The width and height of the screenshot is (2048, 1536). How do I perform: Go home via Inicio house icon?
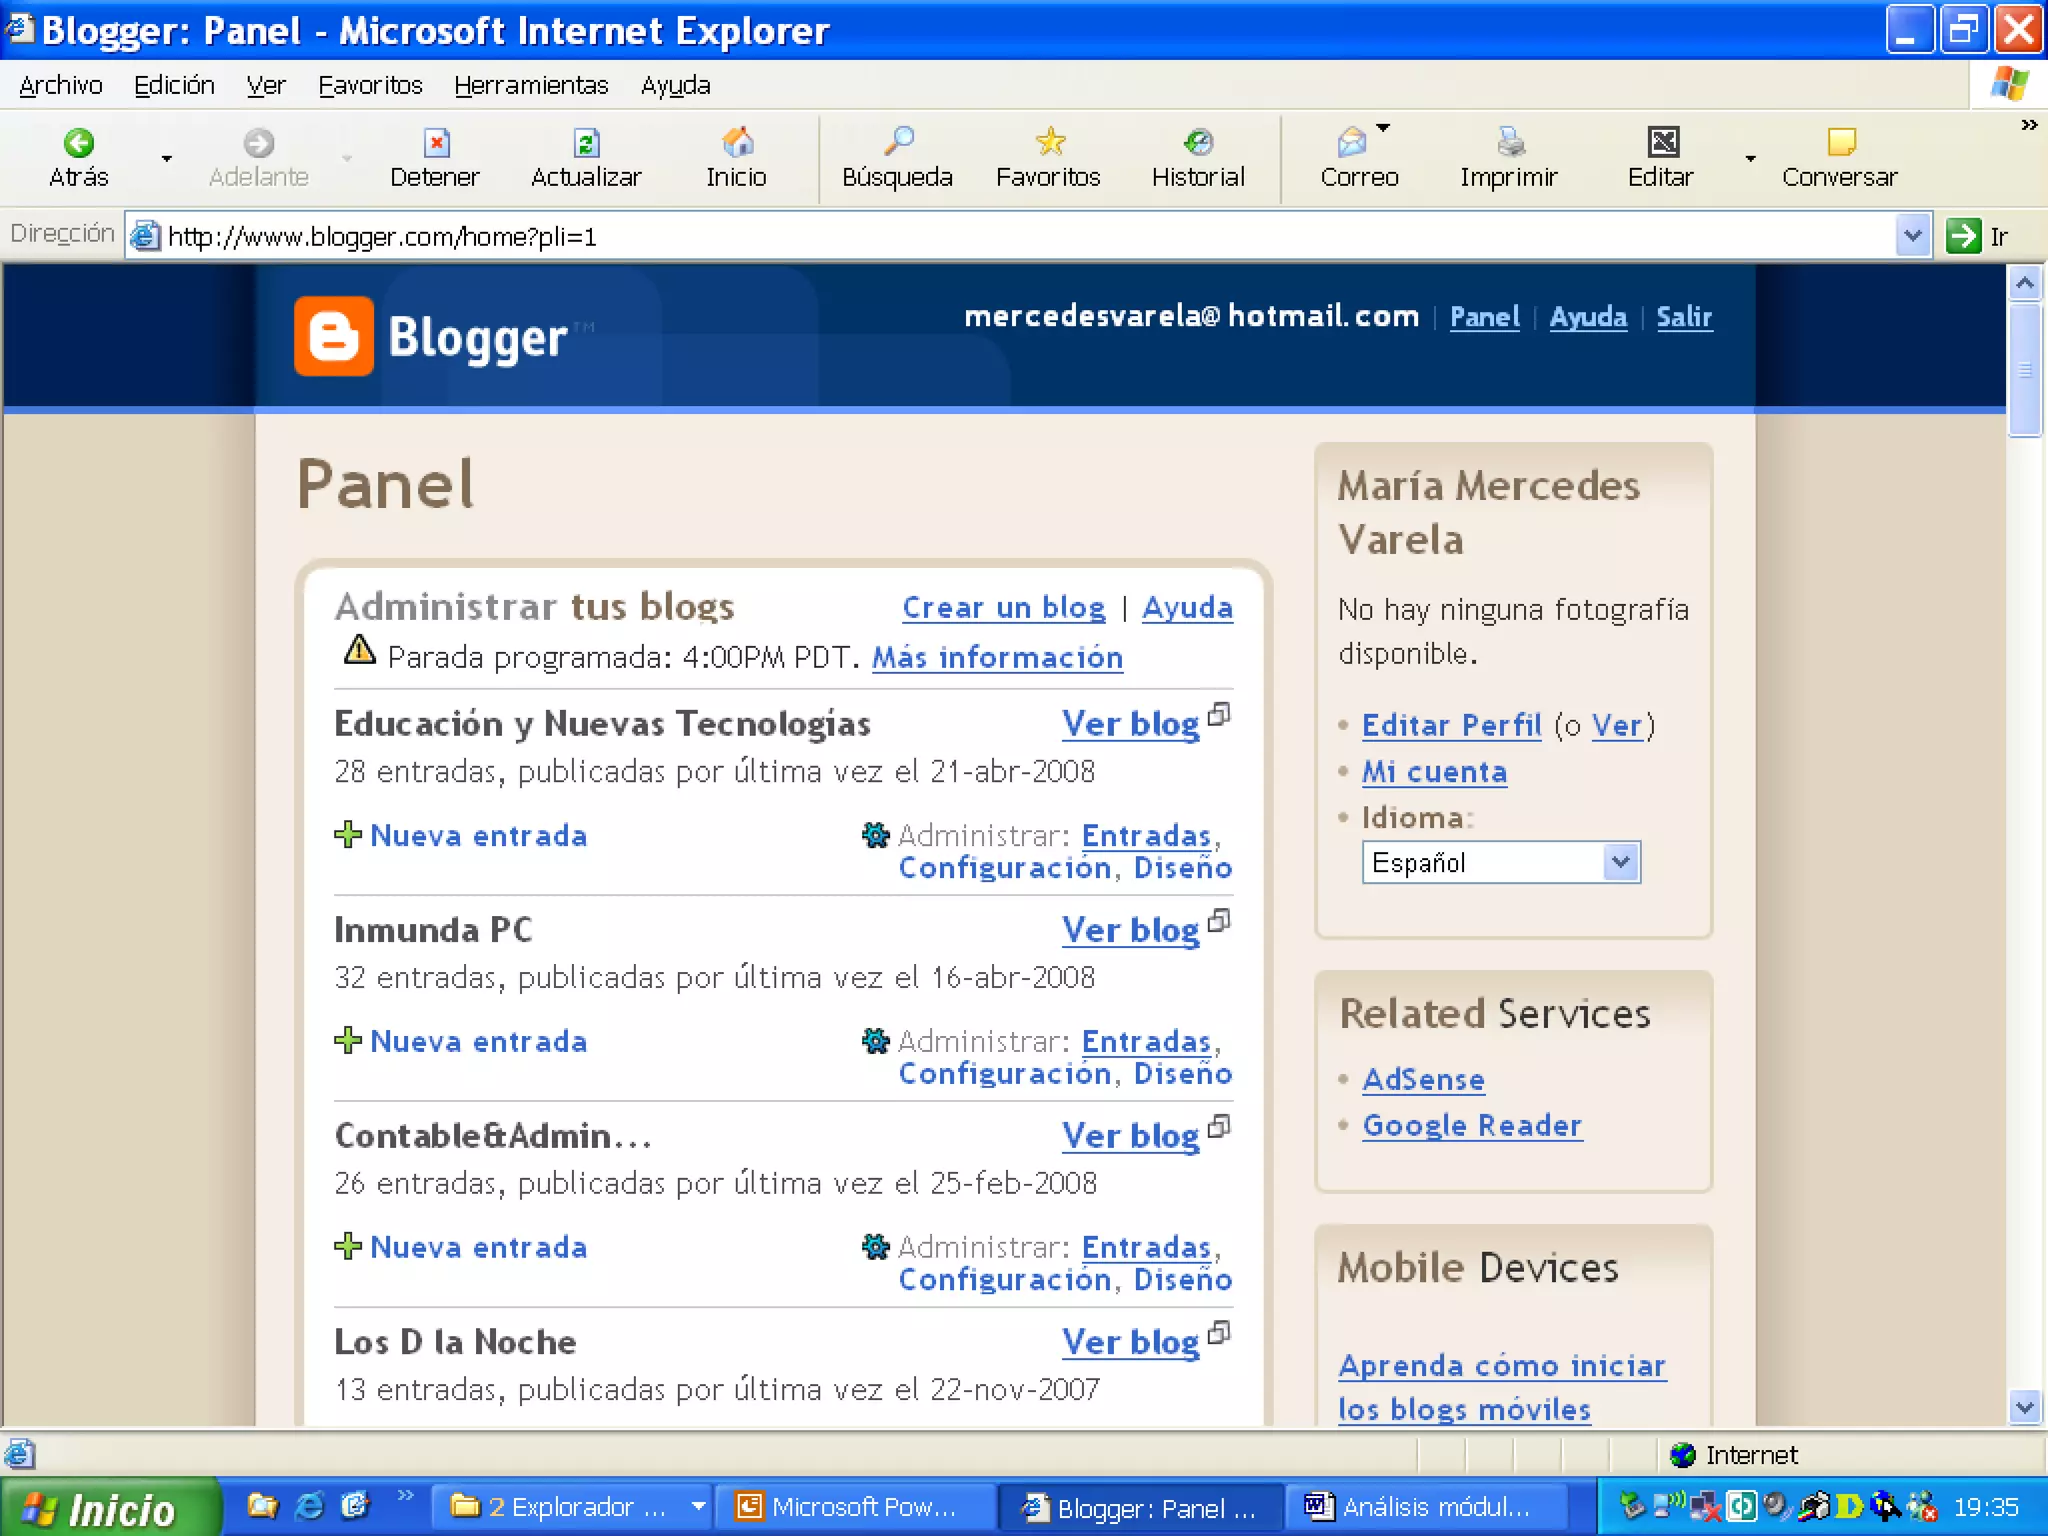[737, 144]
